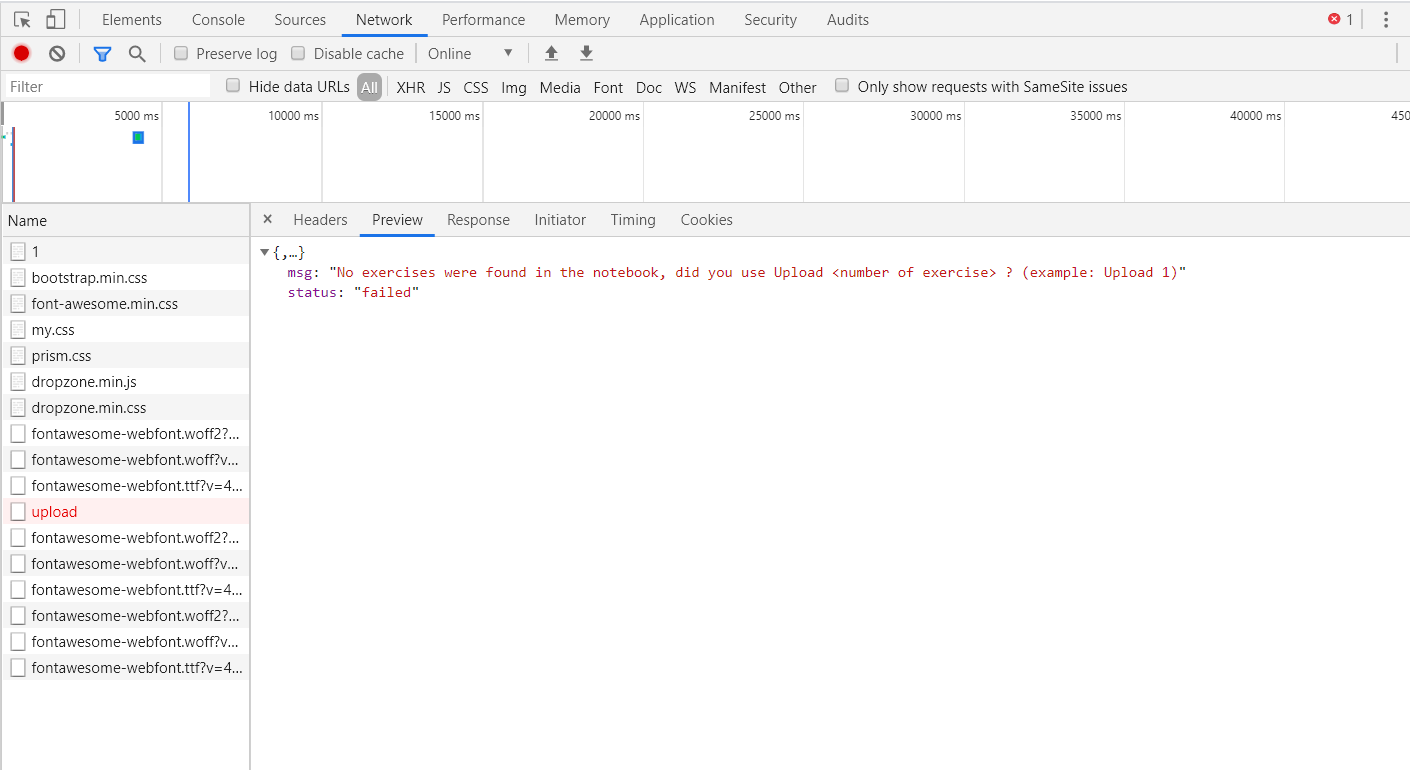Click the import HAR upload arrow
Image resolution: width=1410 pixels, height=770 pixels.
pos(551,54)
